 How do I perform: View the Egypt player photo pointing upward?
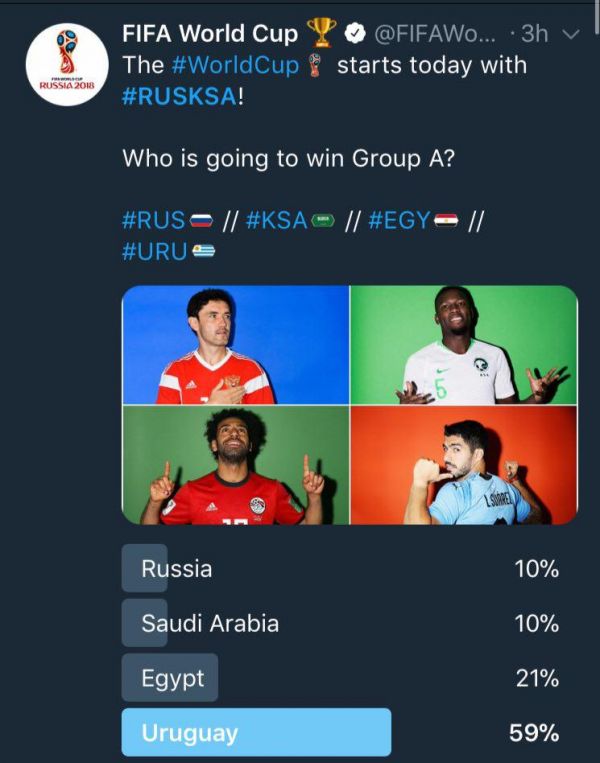[235, 465]
